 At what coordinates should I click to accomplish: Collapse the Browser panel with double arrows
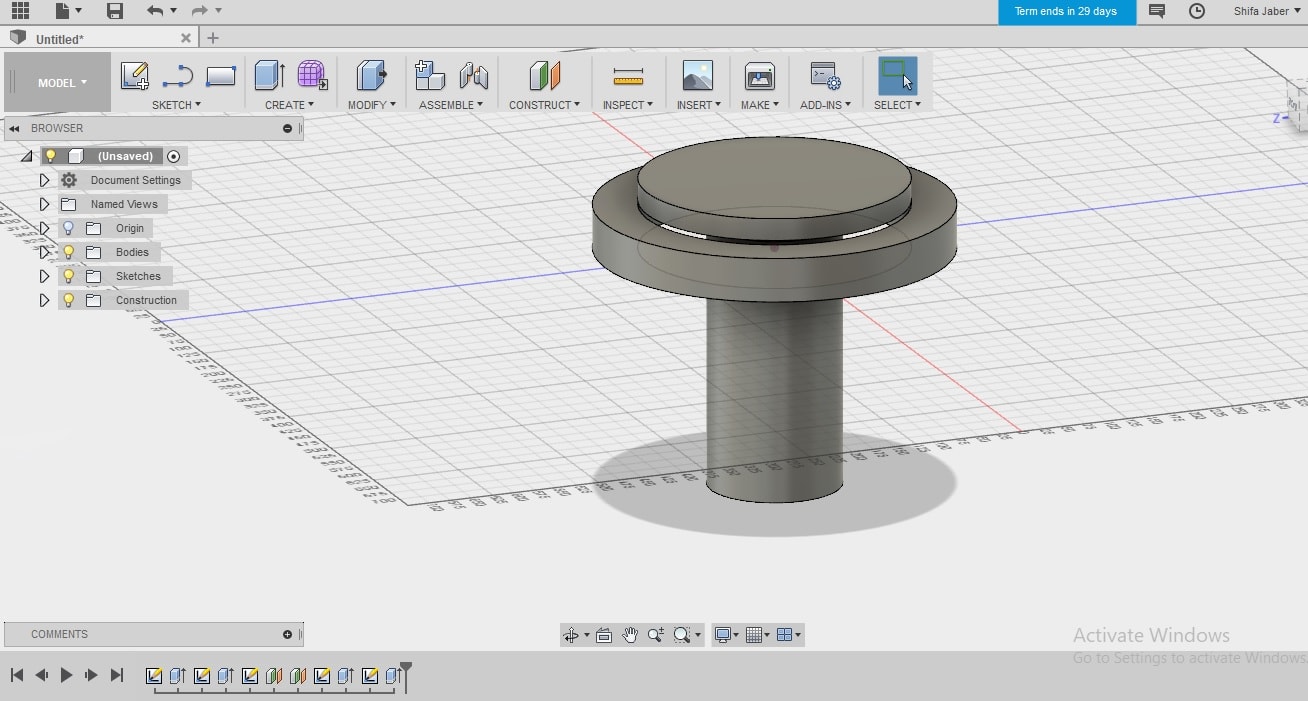click(x=15, y=128)
